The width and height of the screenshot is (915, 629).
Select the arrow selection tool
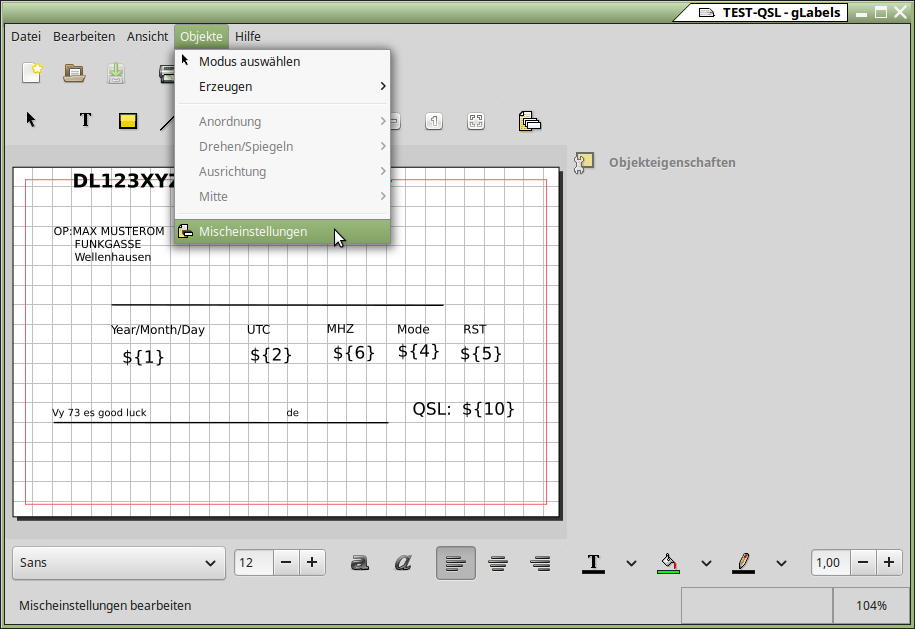point(31,120)
